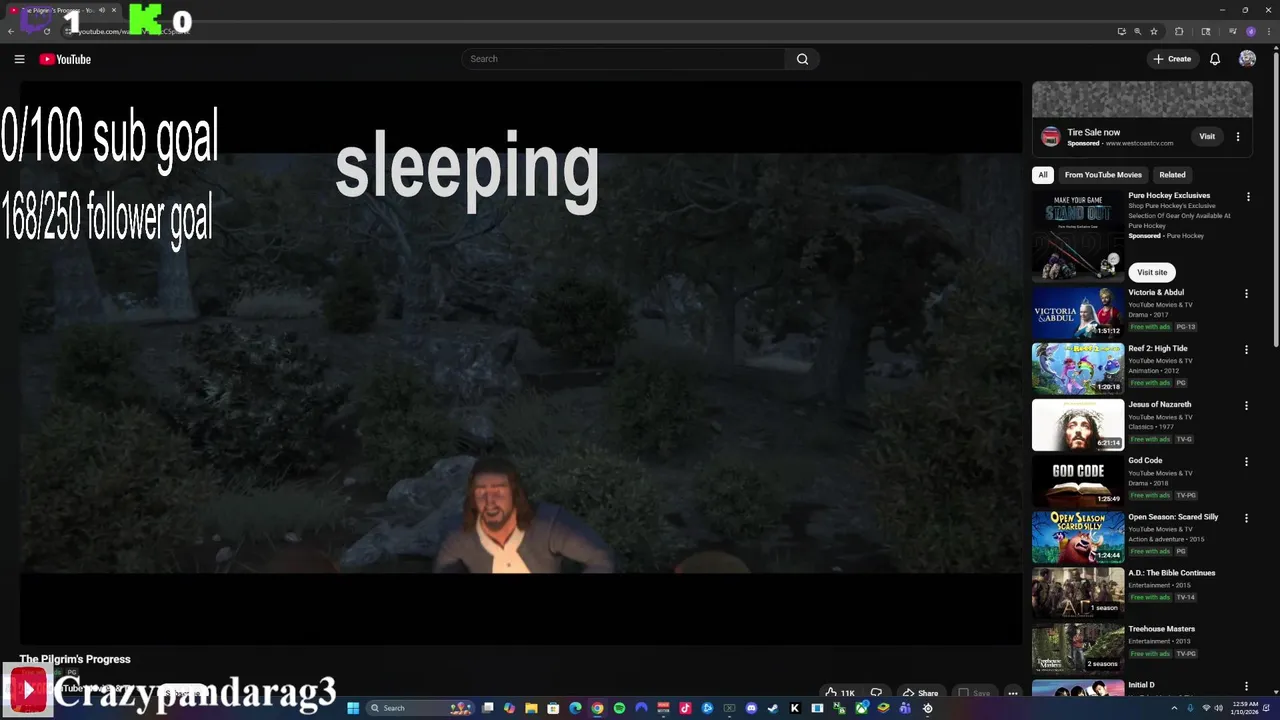
Task: Visit the Tire Sale now ad
Action: point(1207,136)
